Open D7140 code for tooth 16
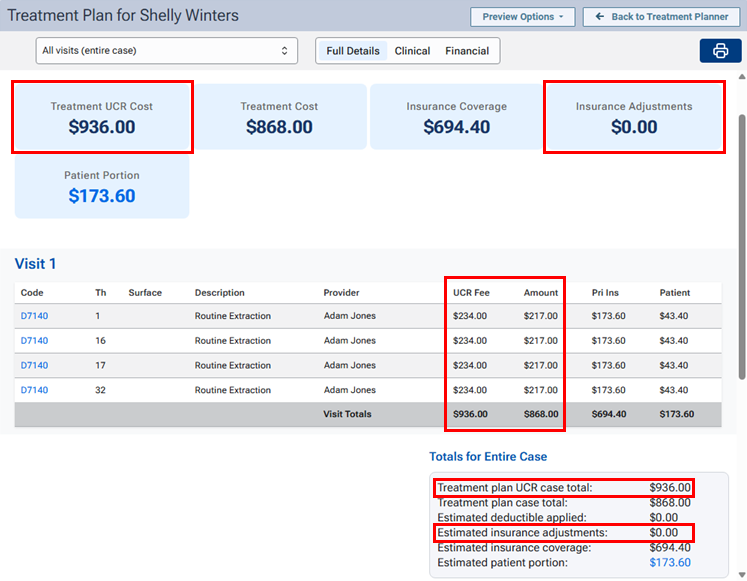The image size is (747, 581). click(x=32, y=341)
